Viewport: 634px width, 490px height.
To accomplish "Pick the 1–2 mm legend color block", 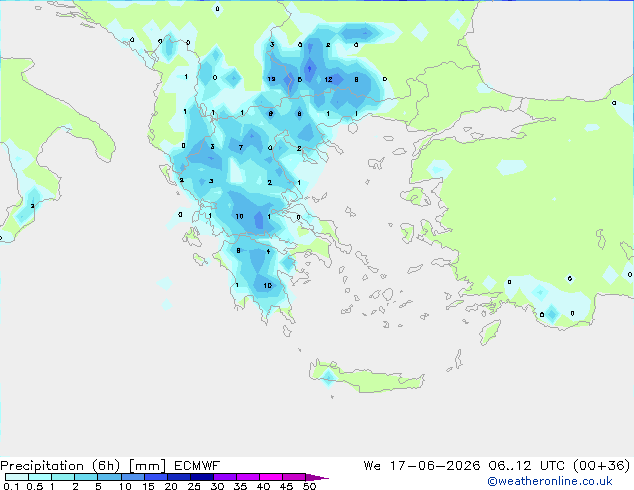I will tap(63, 477).
